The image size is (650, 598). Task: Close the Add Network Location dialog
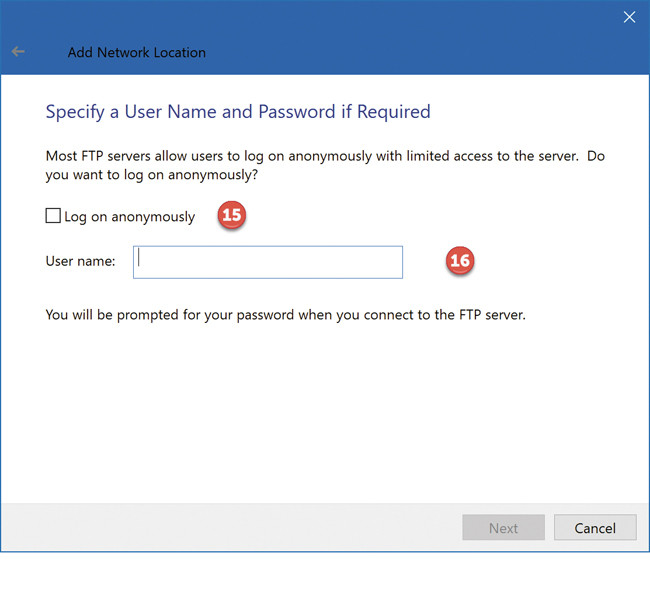point(629,17)
